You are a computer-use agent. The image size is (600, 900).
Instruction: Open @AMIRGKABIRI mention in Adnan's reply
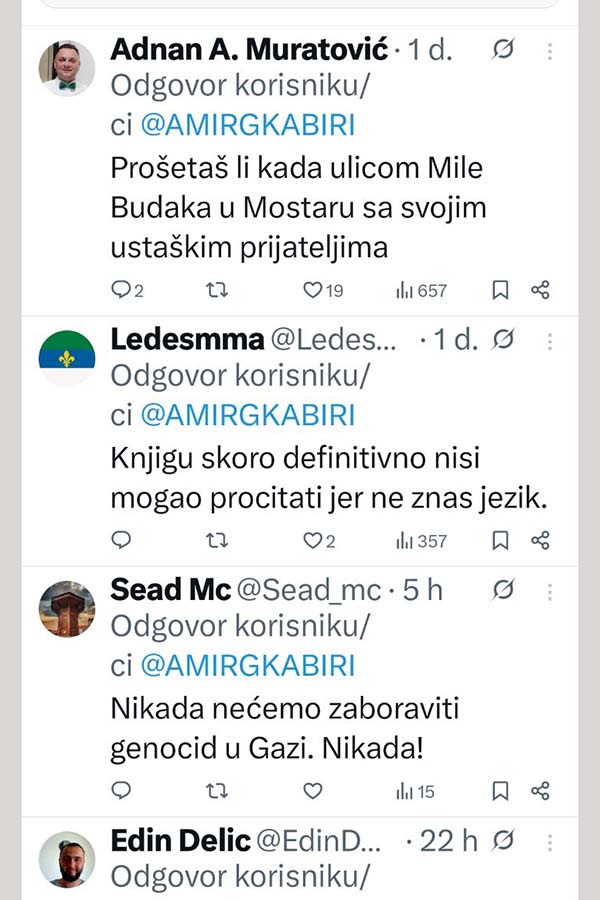coord(249,125)
